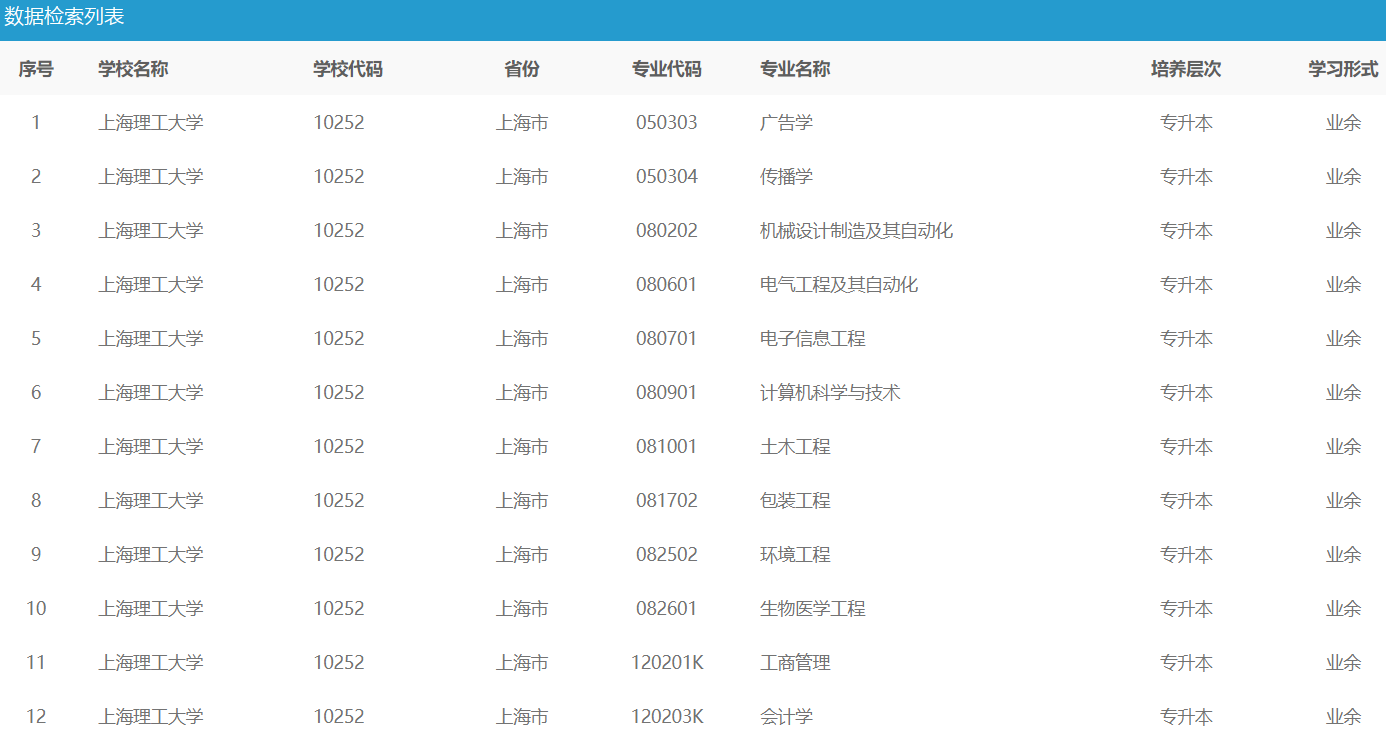Click major code 080601
Viewport: 1386px width, 738px height.
(x=667, y=285)
